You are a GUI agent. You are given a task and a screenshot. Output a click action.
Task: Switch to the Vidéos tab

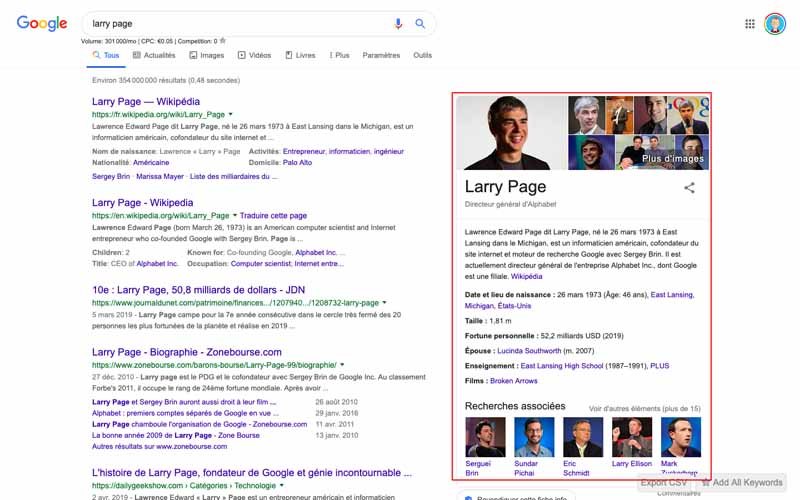(255, 55)
